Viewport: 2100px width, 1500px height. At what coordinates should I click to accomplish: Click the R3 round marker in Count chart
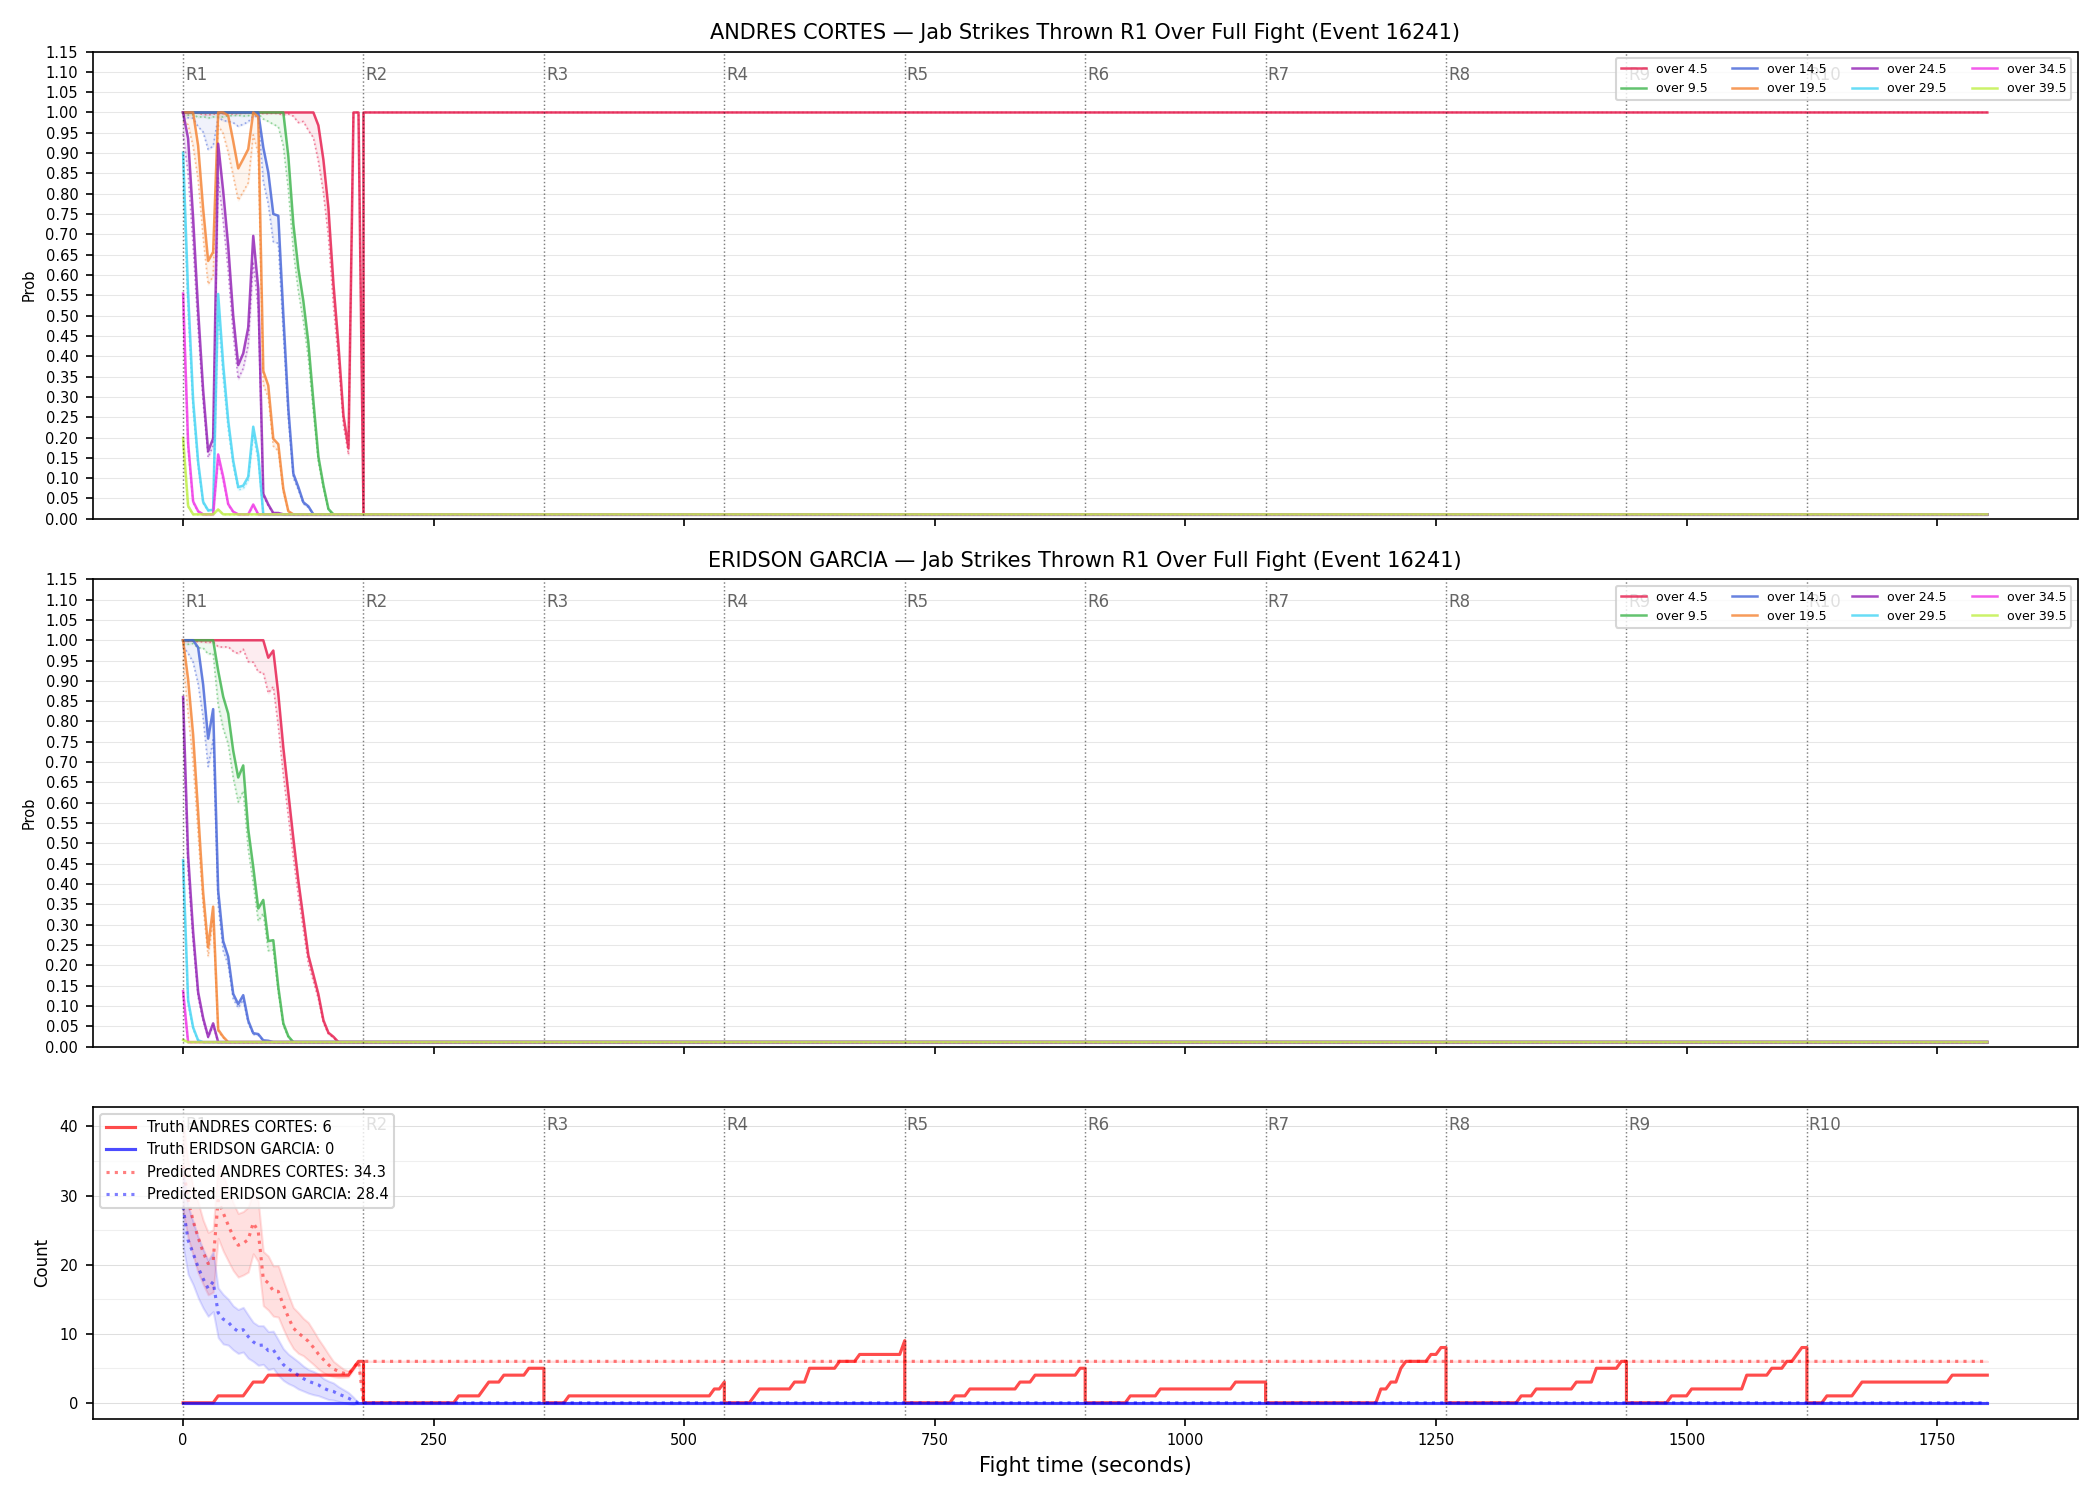tap(557, 1124)
